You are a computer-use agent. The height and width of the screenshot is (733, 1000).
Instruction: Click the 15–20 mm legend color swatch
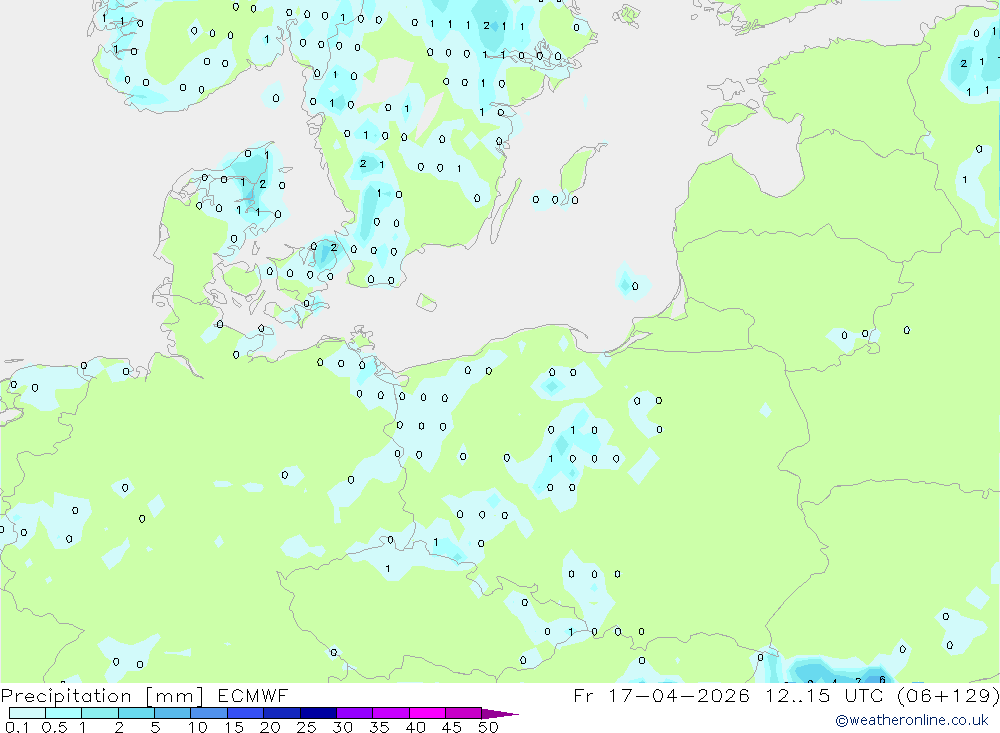tap(246, 713)
